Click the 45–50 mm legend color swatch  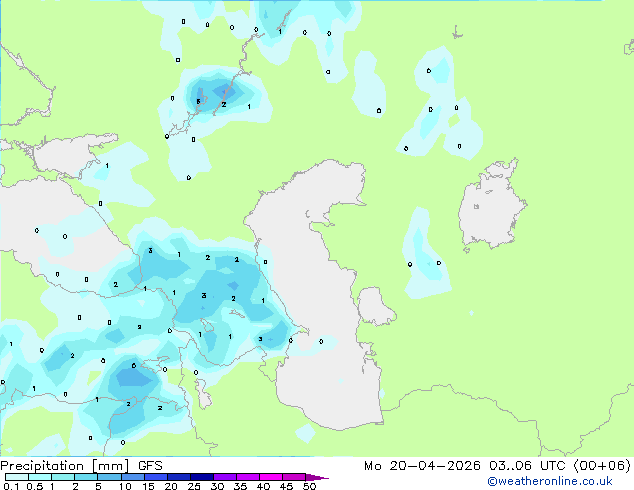[294, 477]
